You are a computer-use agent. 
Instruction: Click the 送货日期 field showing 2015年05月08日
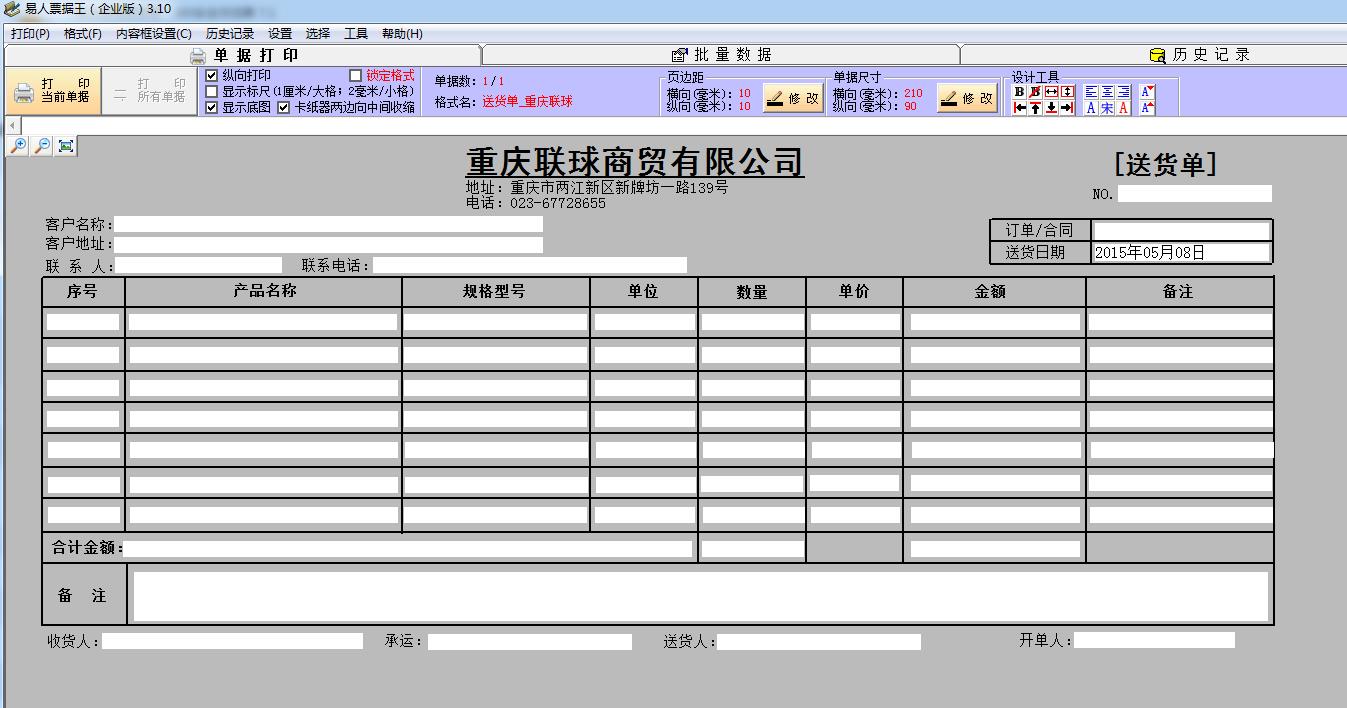pyautogui.click(x=1181, y=252)
